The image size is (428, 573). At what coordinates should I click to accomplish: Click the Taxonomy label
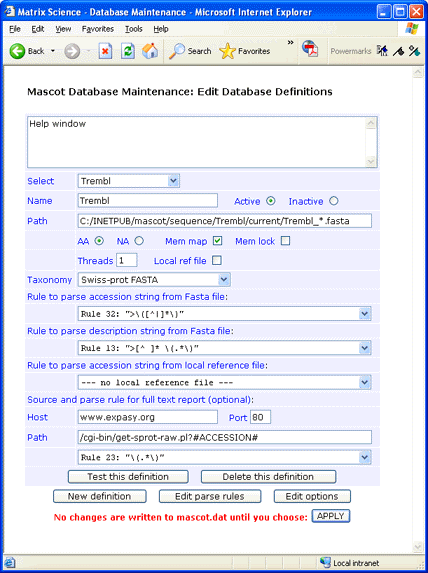[49, 280]
